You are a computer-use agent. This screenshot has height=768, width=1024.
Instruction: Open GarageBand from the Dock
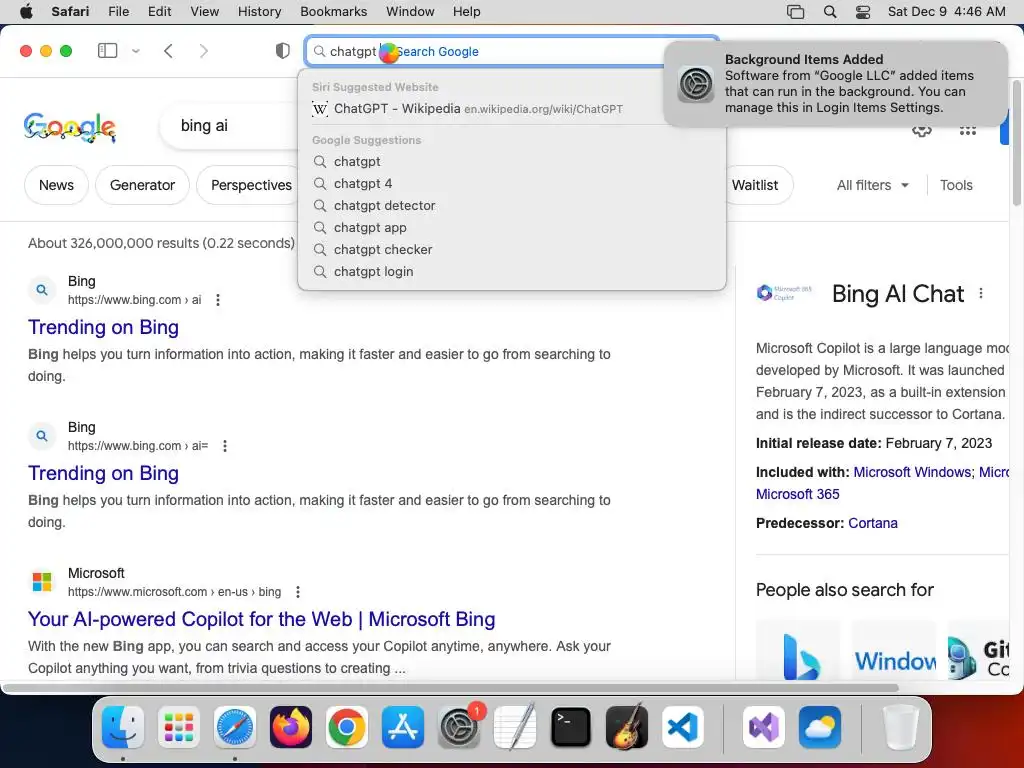point(627,727)
